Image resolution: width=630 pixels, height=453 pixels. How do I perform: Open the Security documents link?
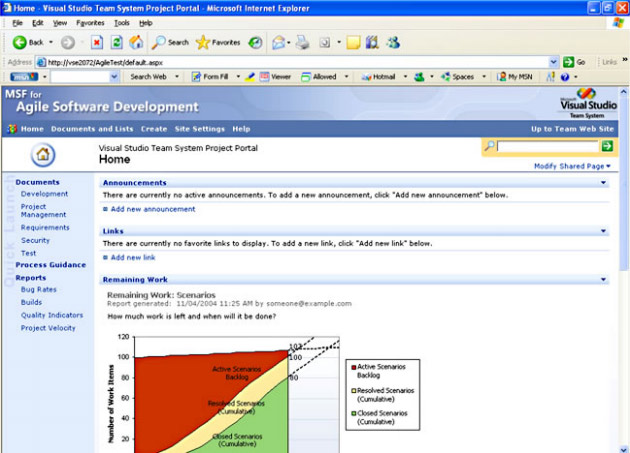click(x=35, y=240)
